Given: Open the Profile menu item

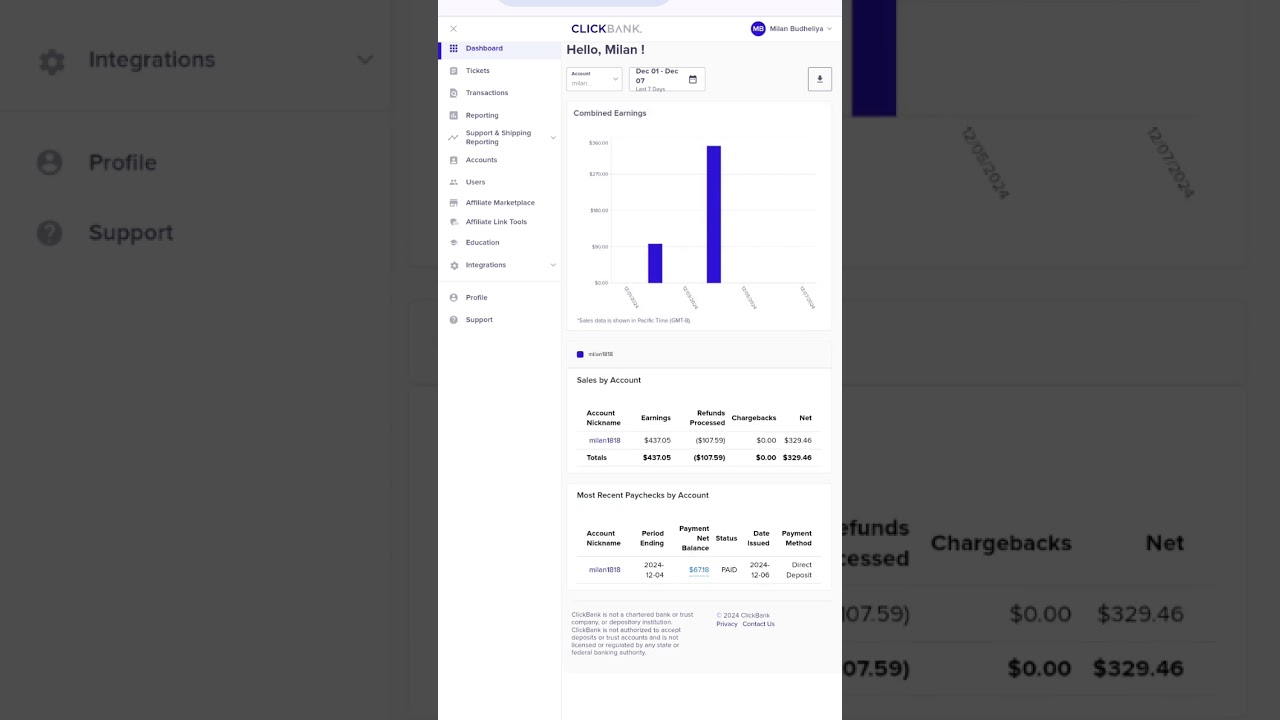Looking at the screenshot, I should click(476, 297).
